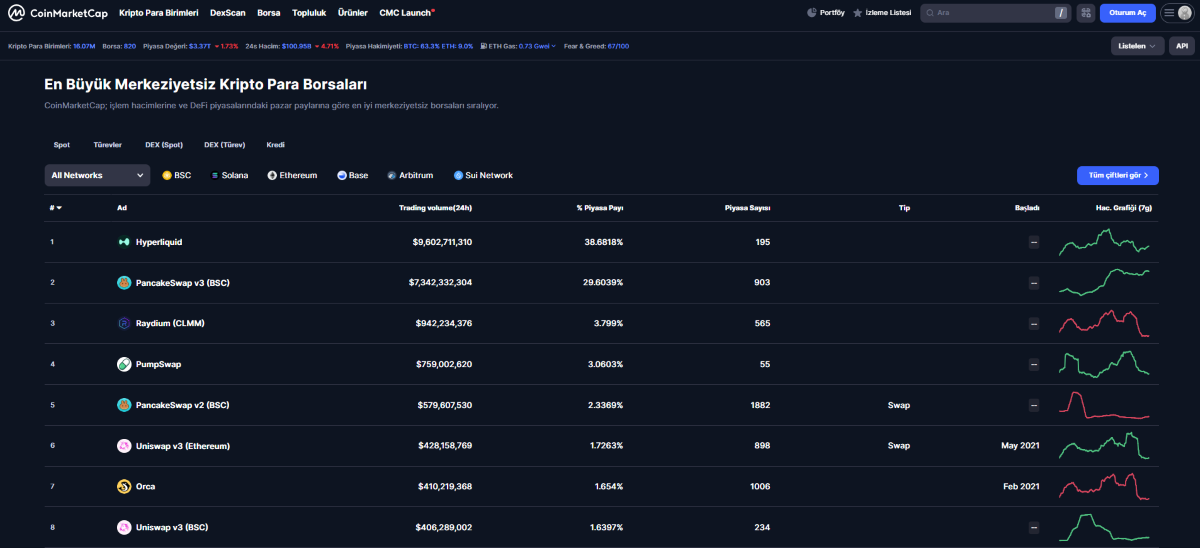Click the Uniswap v3 (Ethereum) logo
This screenshot has width=1200, height=548.
124,446
